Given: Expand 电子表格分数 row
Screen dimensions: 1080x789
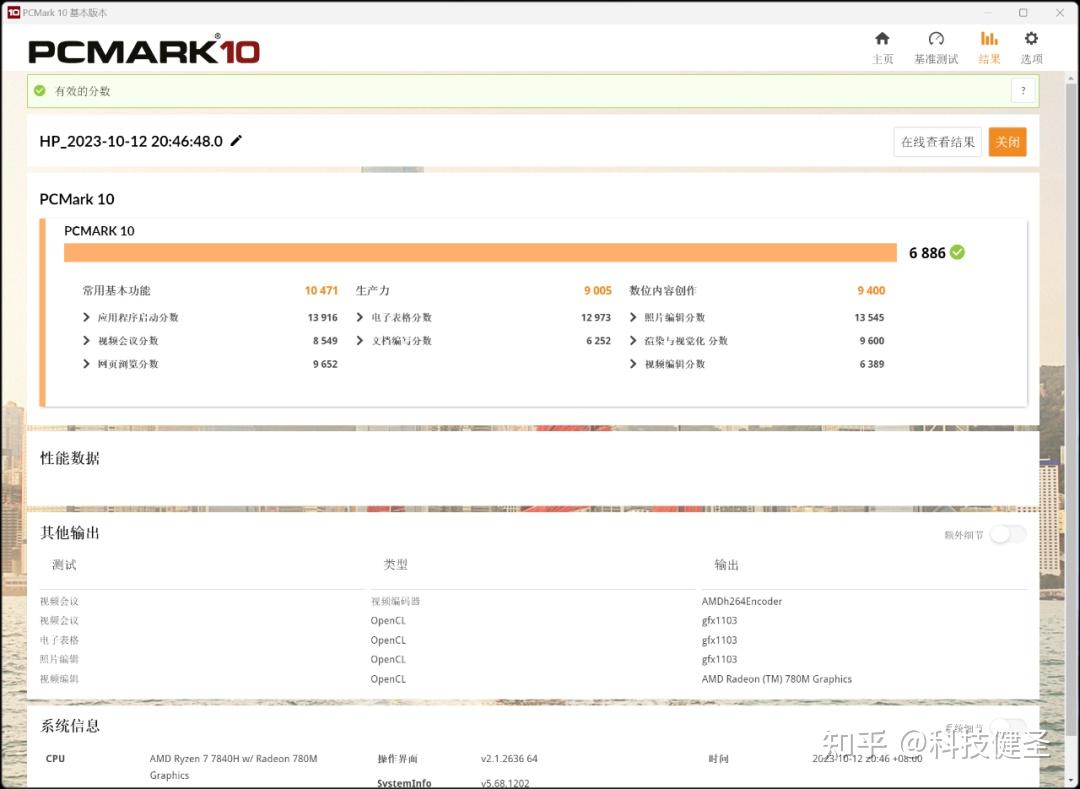Looking at the screenshot, I should (360, 317).
